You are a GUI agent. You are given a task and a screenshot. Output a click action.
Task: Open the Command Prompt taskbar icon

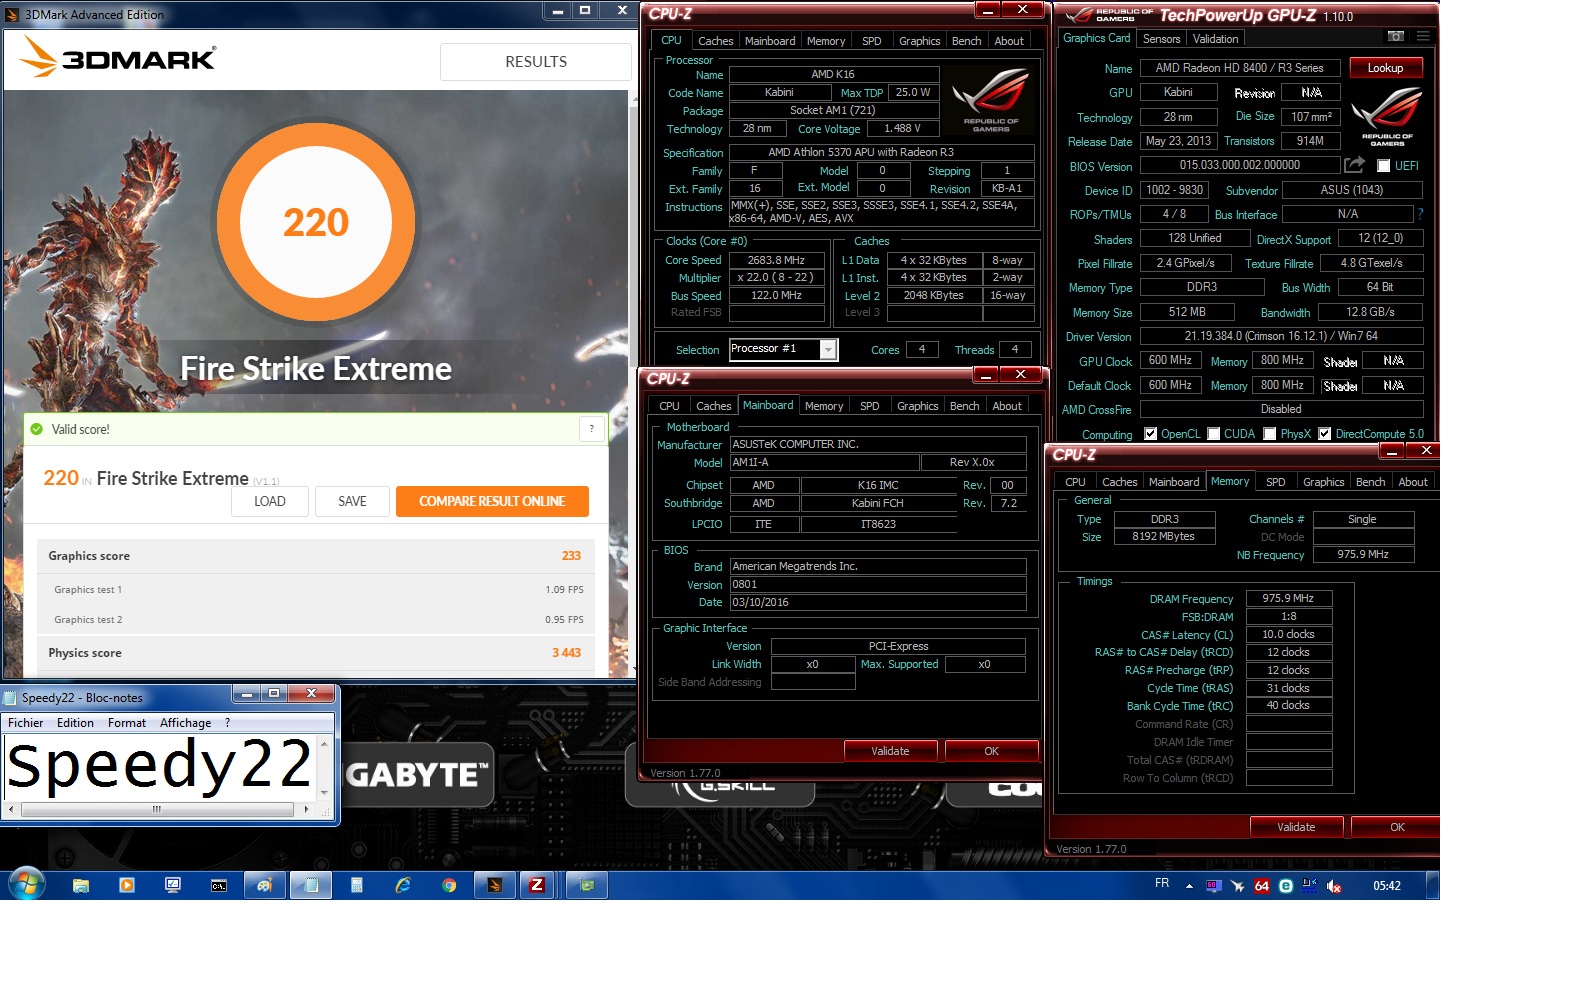(219, 885)
